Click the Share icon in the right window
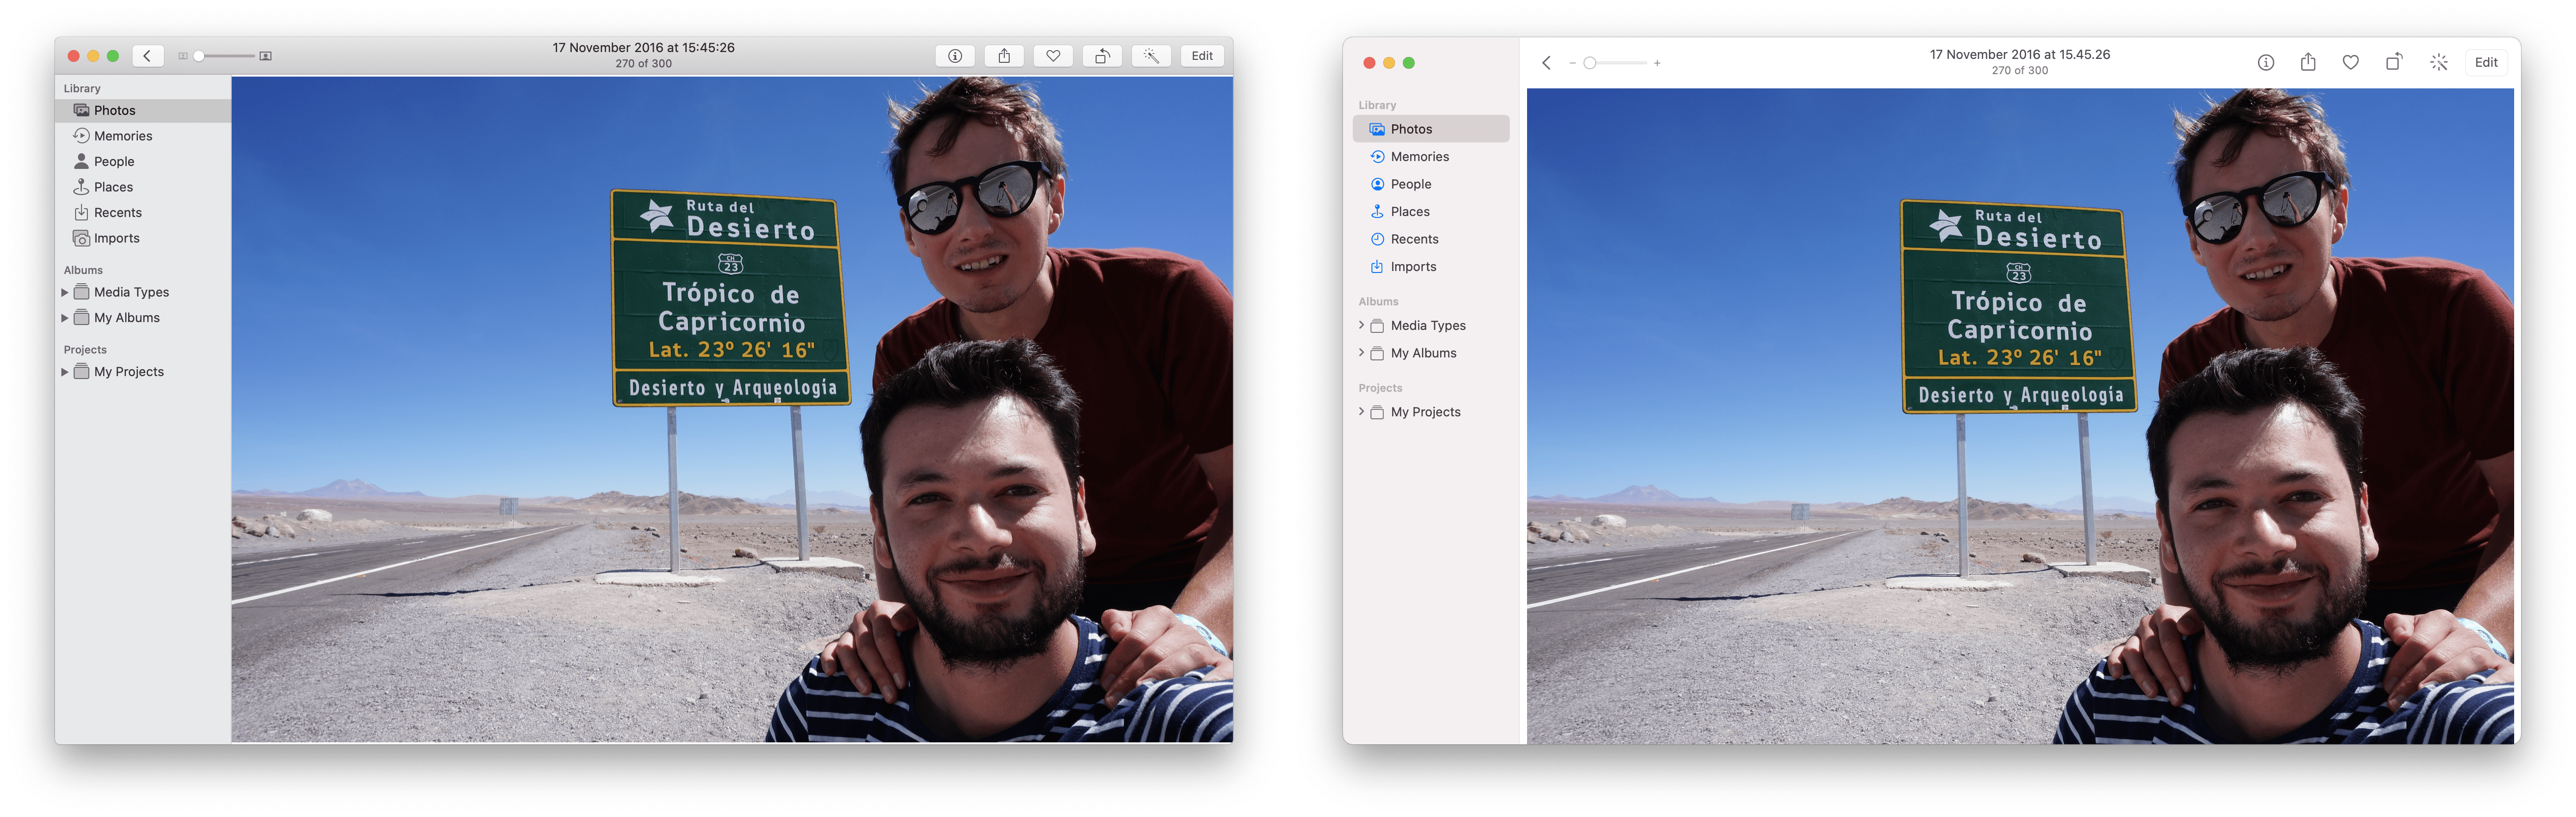The width and height of the screenshot is (2576, 817). (x=2307, y=63)
